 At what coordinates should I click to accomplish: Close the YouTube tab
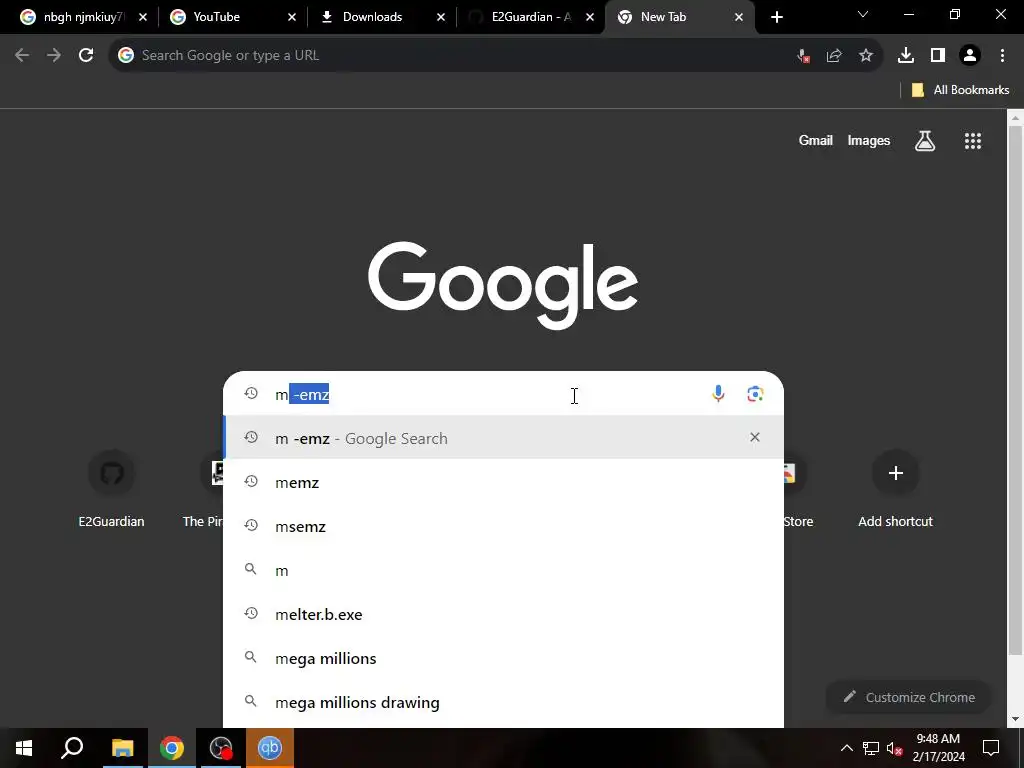pyautogui.click(x=292, y=17)
